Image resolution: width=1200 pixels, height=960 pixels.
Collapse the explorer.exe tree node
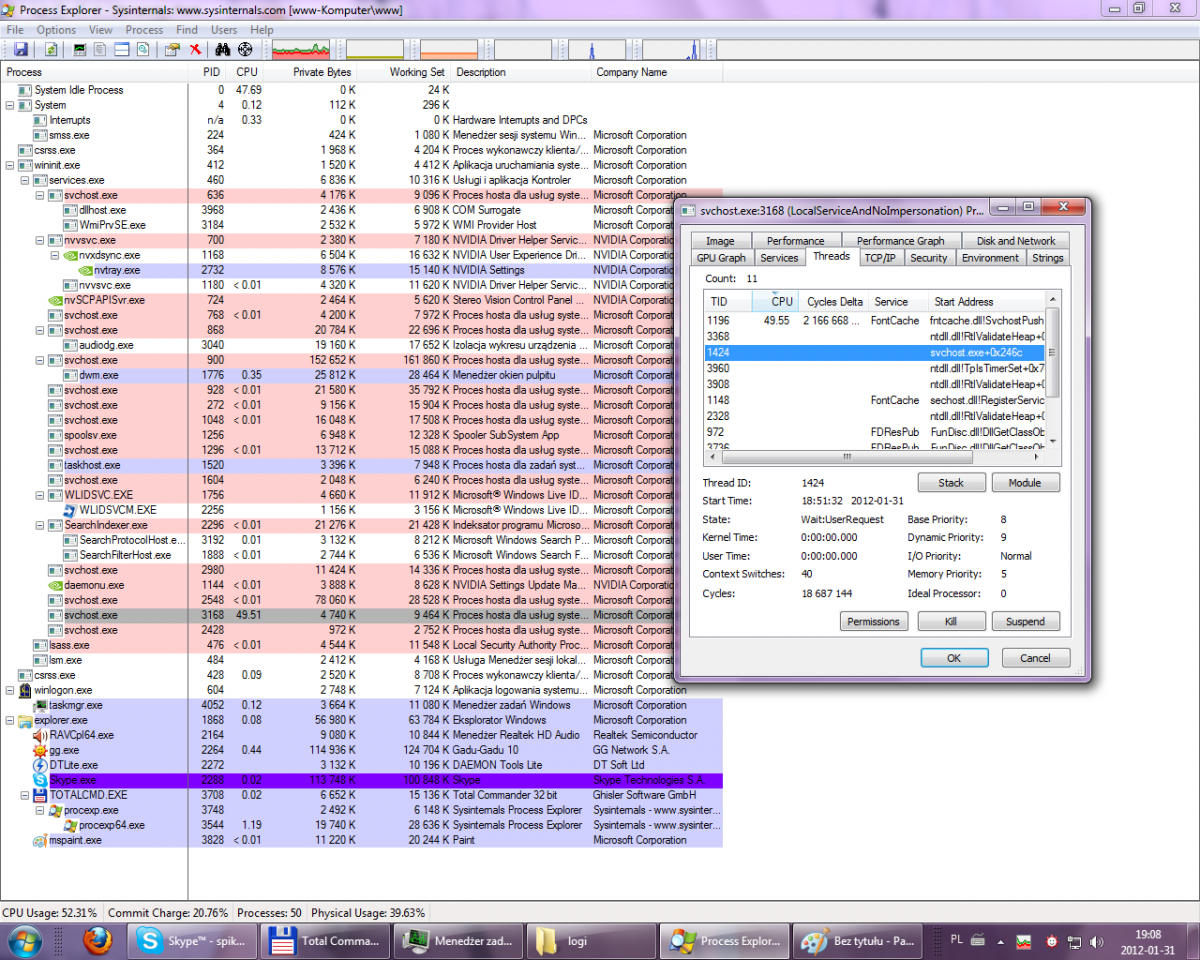point(10,720)
